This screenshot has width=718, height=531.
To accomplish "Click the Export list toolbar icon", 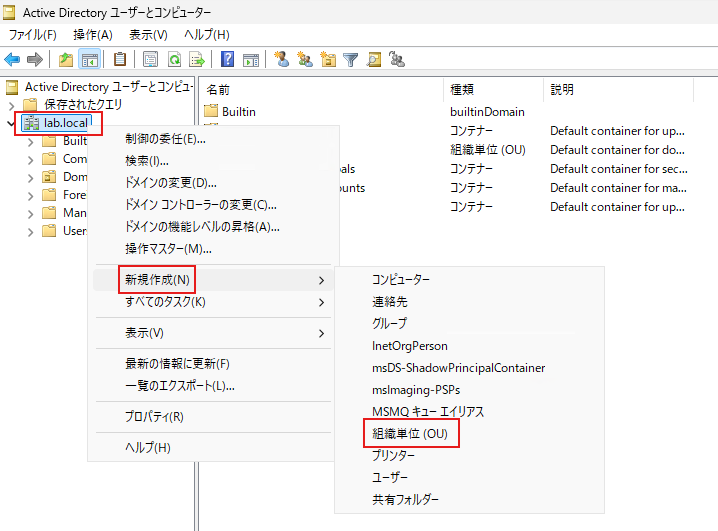I will [197, 59].
